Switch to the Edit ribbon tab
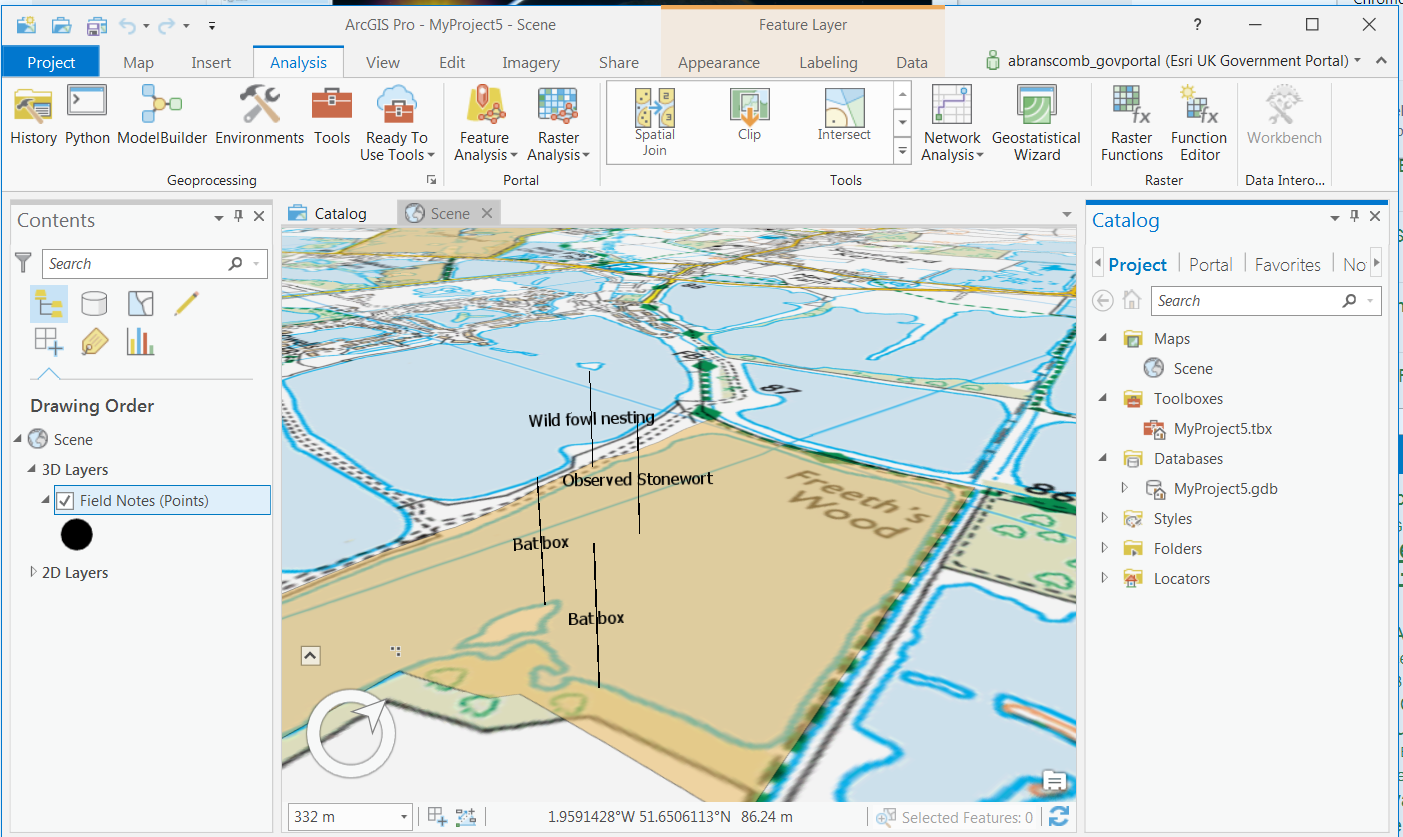Image resolution: width=1403 pixels, height=837 pixels. pos(452,62)
